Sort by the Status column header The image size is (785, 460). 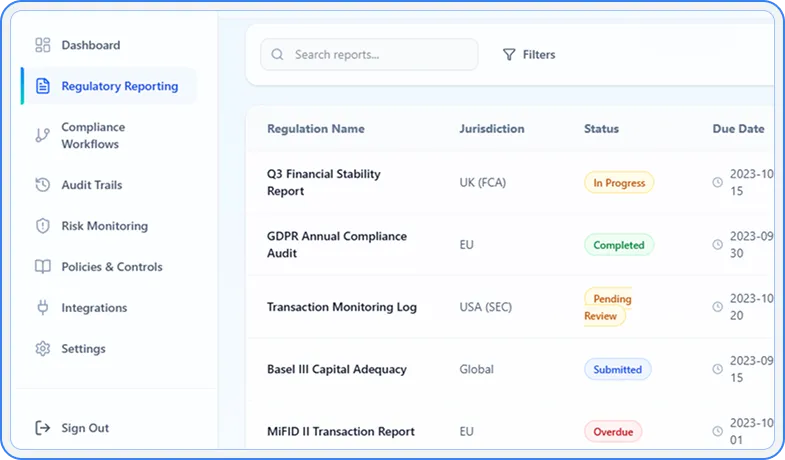[601, 129]
